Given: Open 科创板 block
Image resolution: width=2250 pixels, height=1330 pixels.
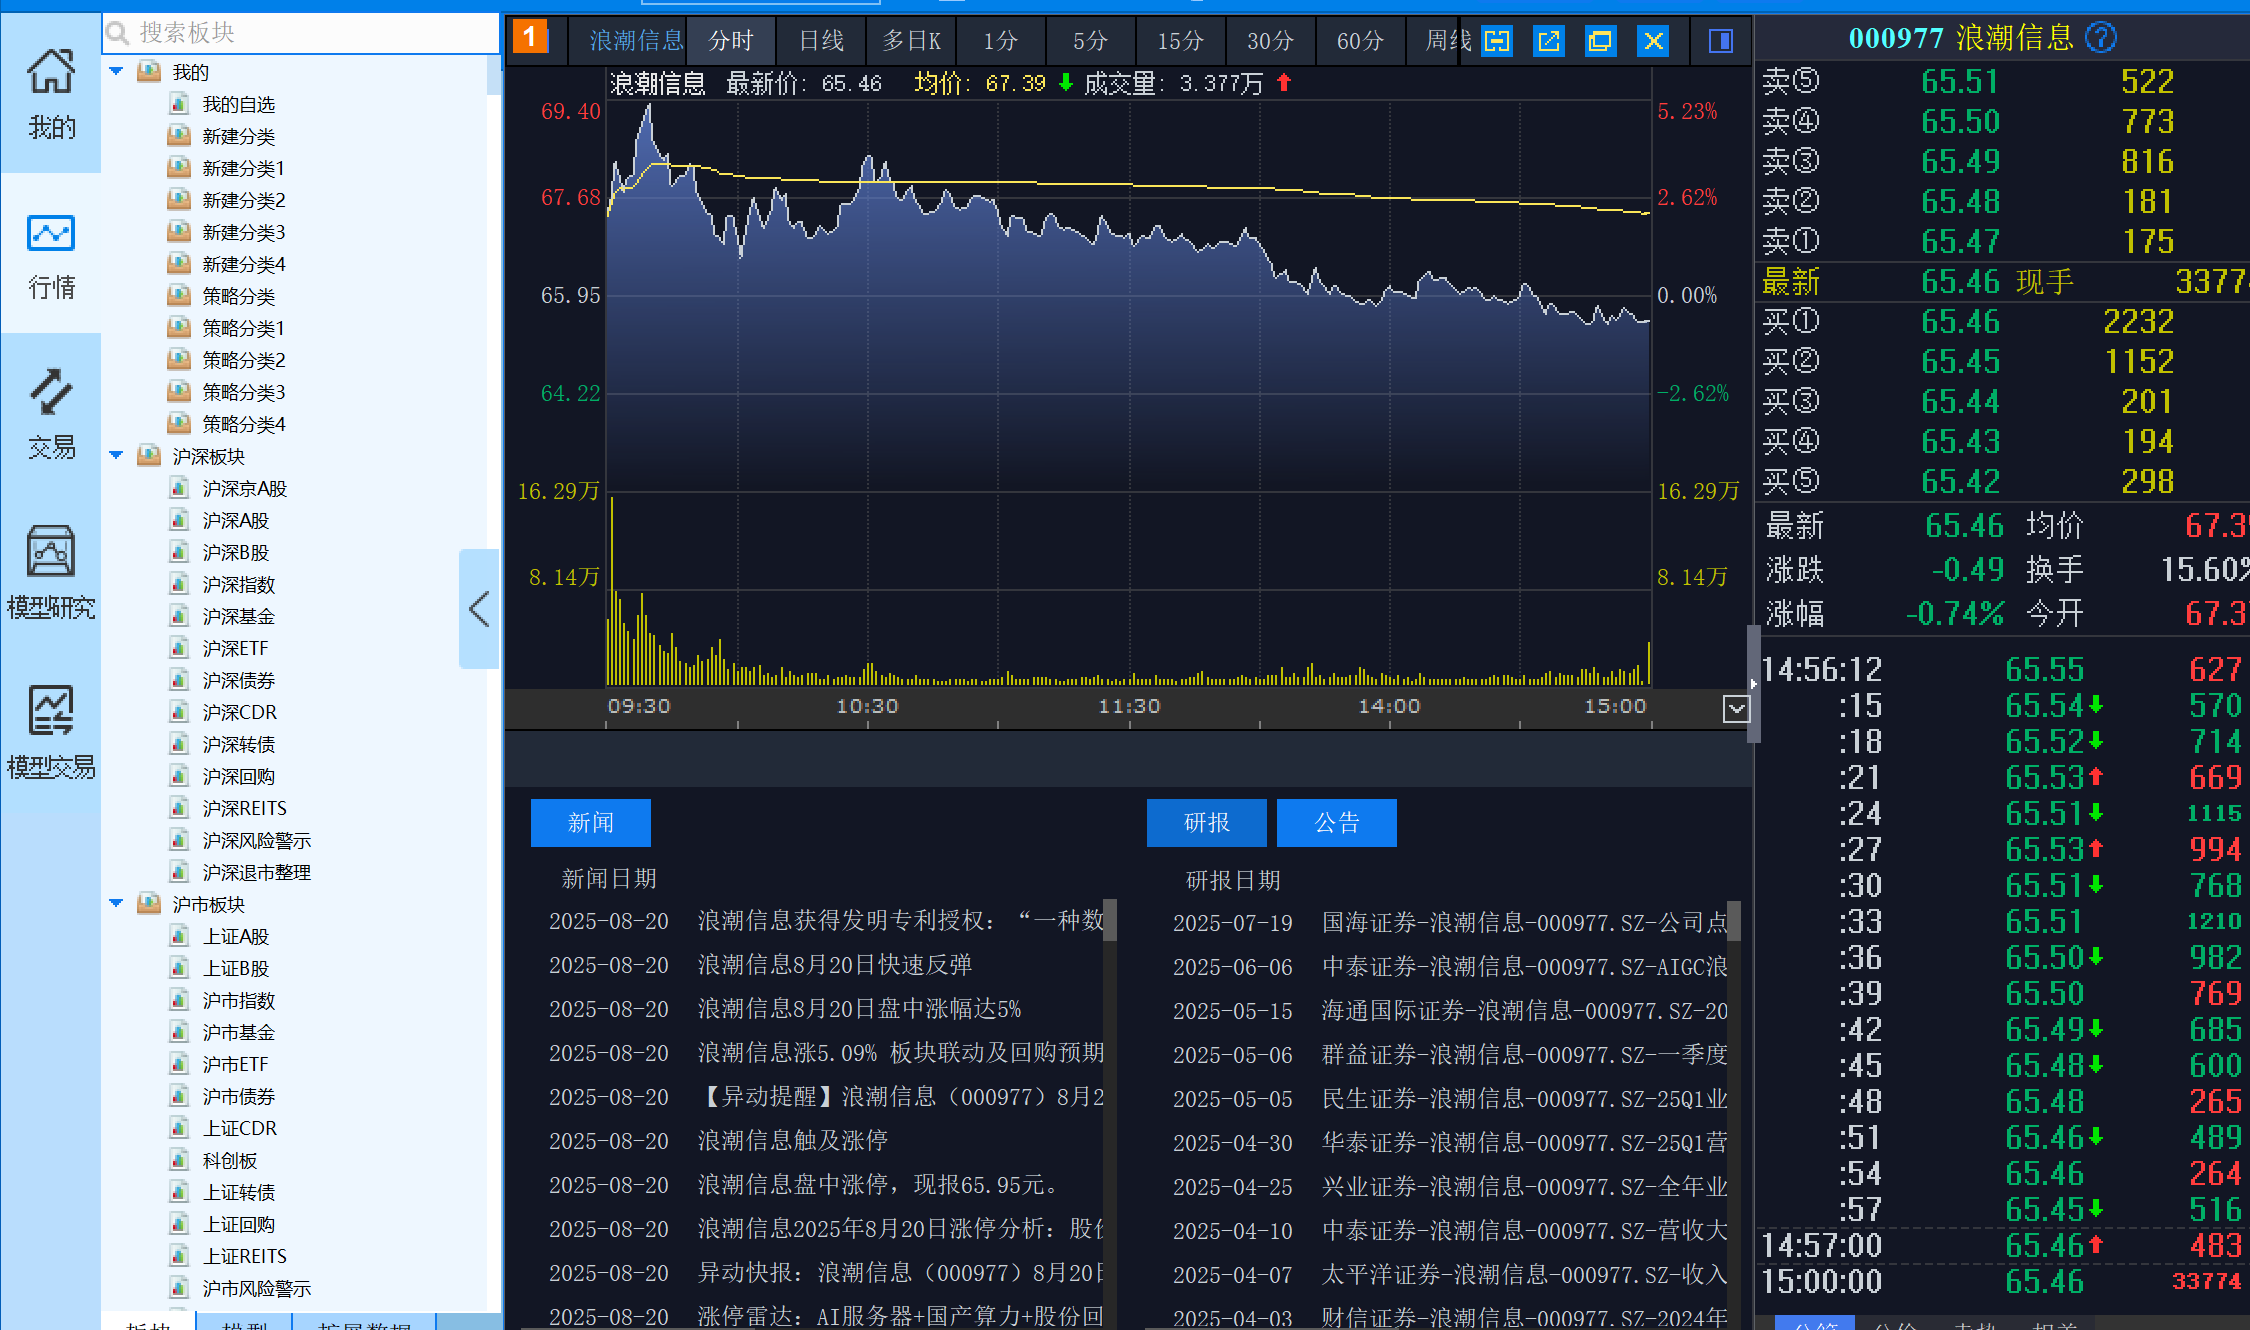Looking at the screenshot, I should coord(229,1160).
